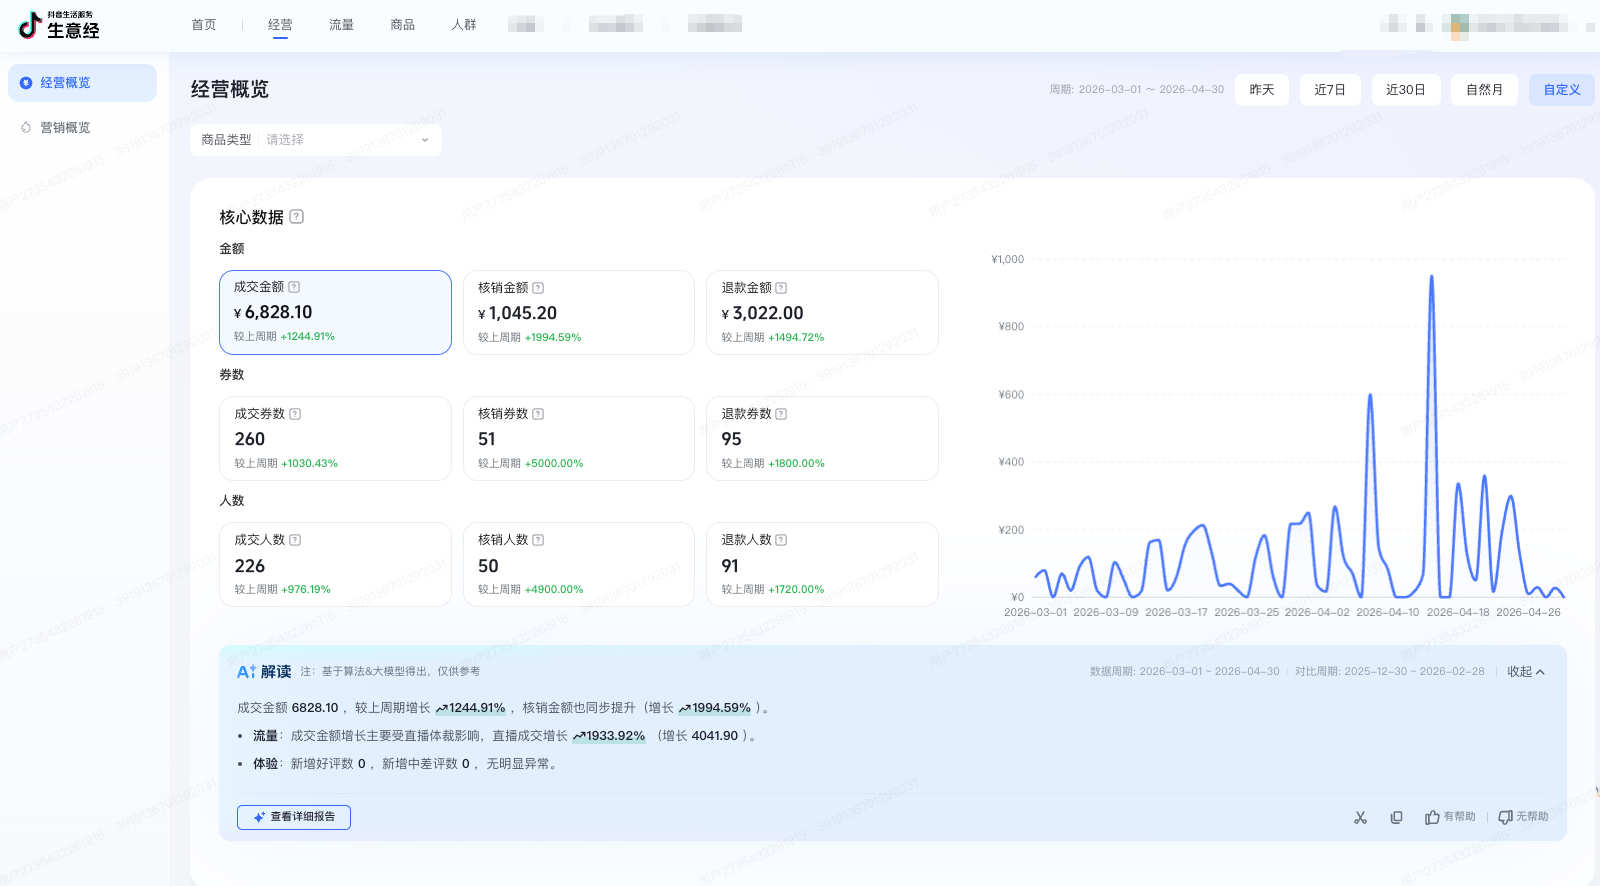This screenshot has width=1600, height=886.
Task: Select the 核销金额 metric card
Action: 579,312
